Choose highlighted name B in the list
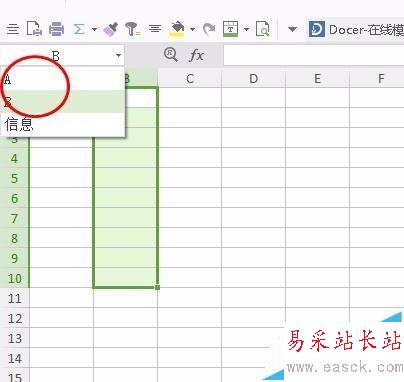The height and width of the screenshot is (382, 404). [63, 102]
